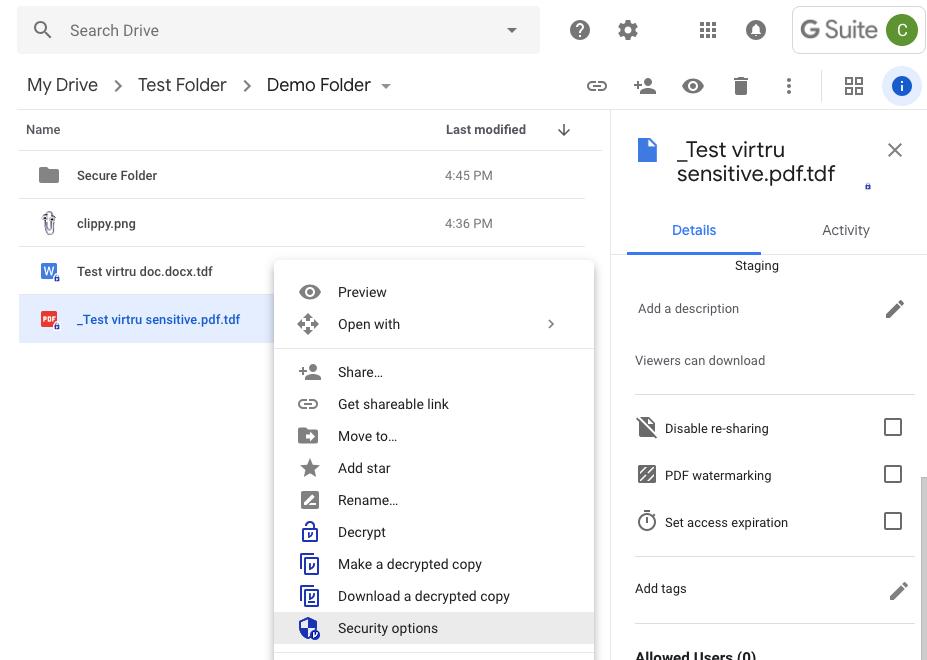Expand the search options dropdown arrow
The width and height of the screenshot is (927, 660).
coord(512,30)
